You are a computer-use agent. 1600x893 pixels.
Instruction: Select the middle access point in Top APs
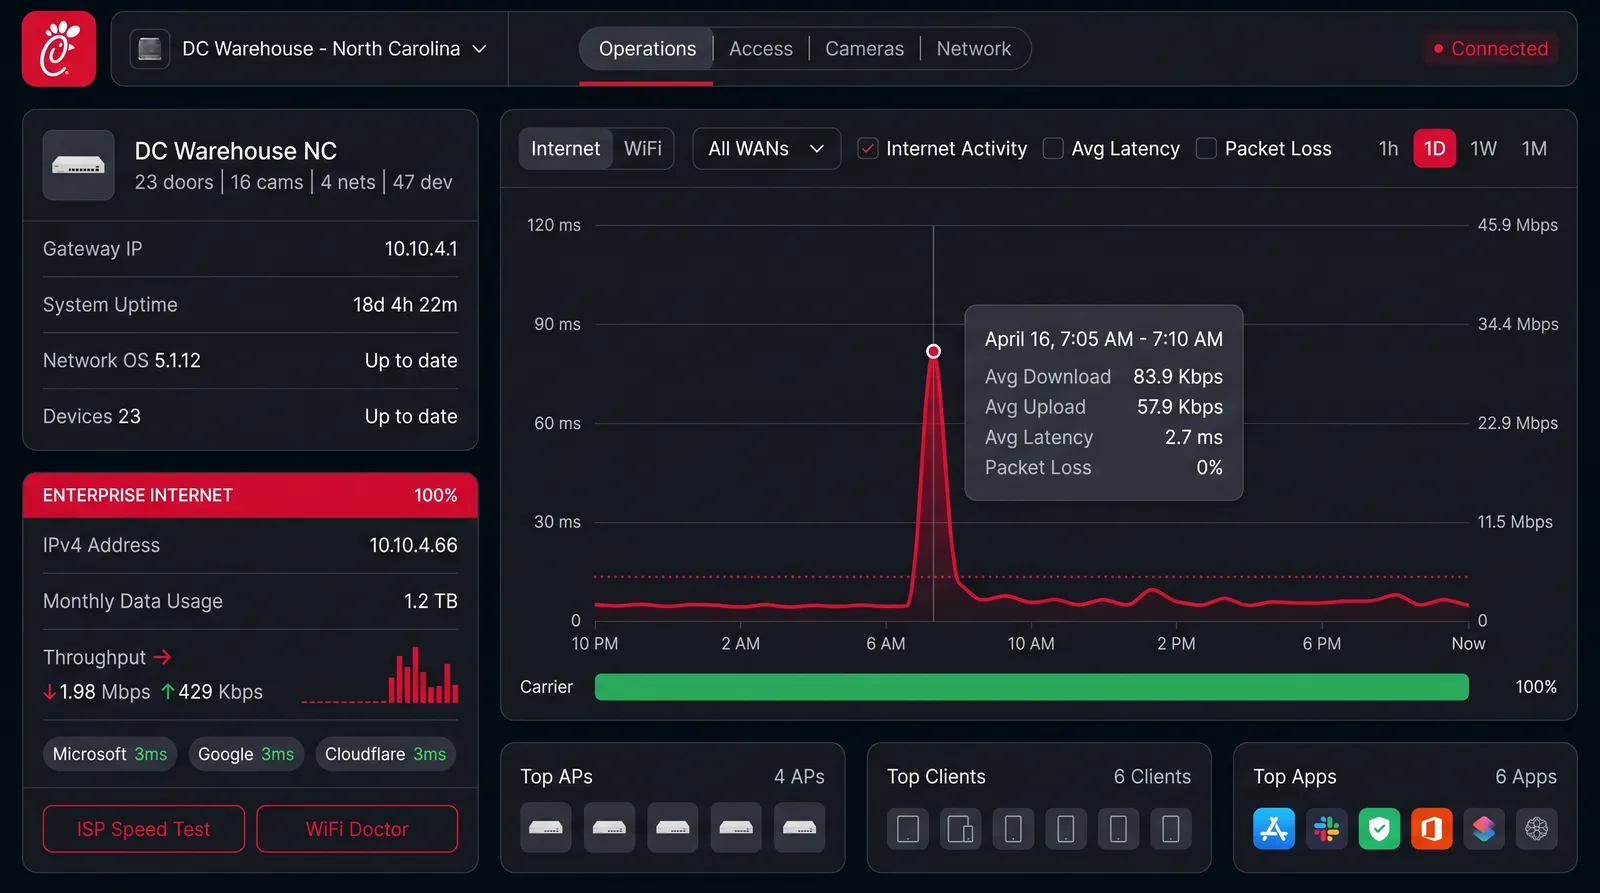click(x=673, y=827)
